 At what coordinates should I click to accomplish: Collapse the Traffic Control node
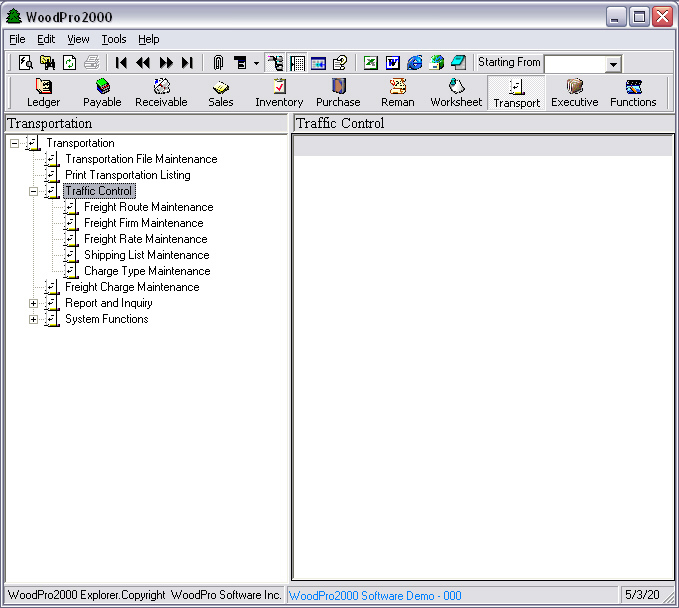point(33,191)
